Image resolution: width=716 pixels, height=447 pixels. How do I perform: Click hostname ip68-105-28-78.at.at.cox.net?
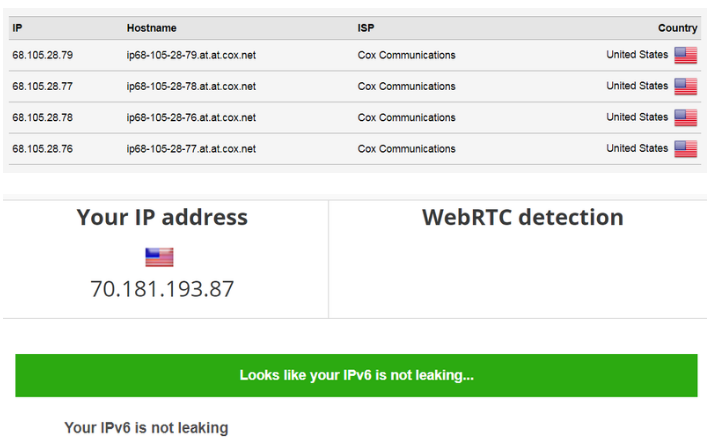tap(191, 86)
